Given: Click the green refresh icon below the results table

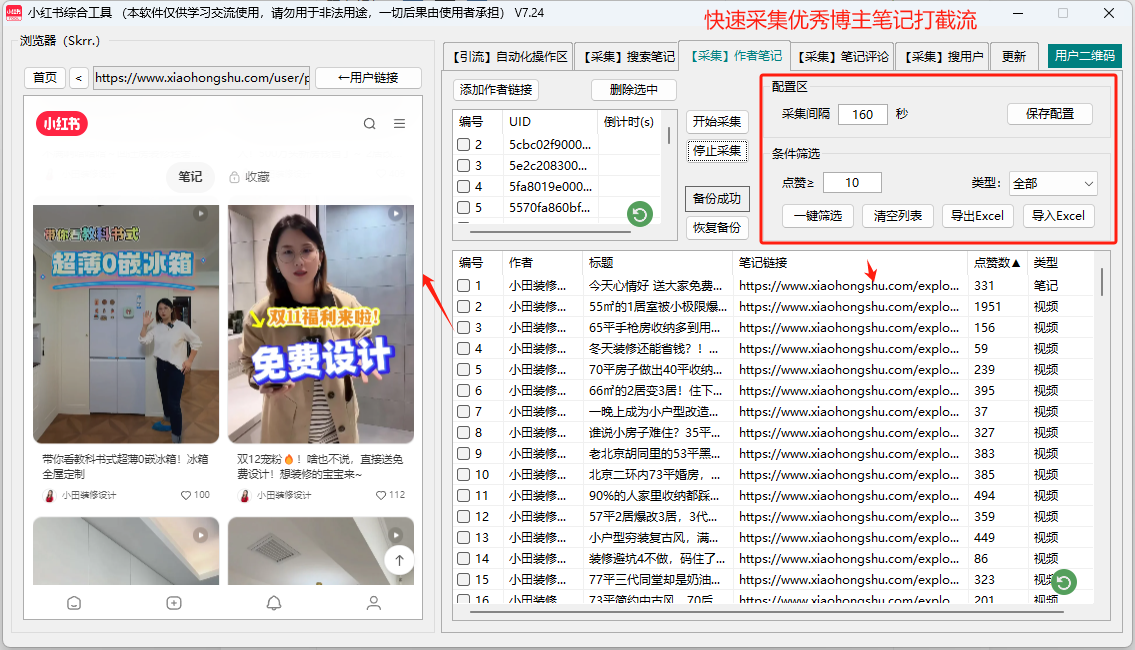Looking at the screenshot, I should pyautogui.click(x=1063, y=581).
